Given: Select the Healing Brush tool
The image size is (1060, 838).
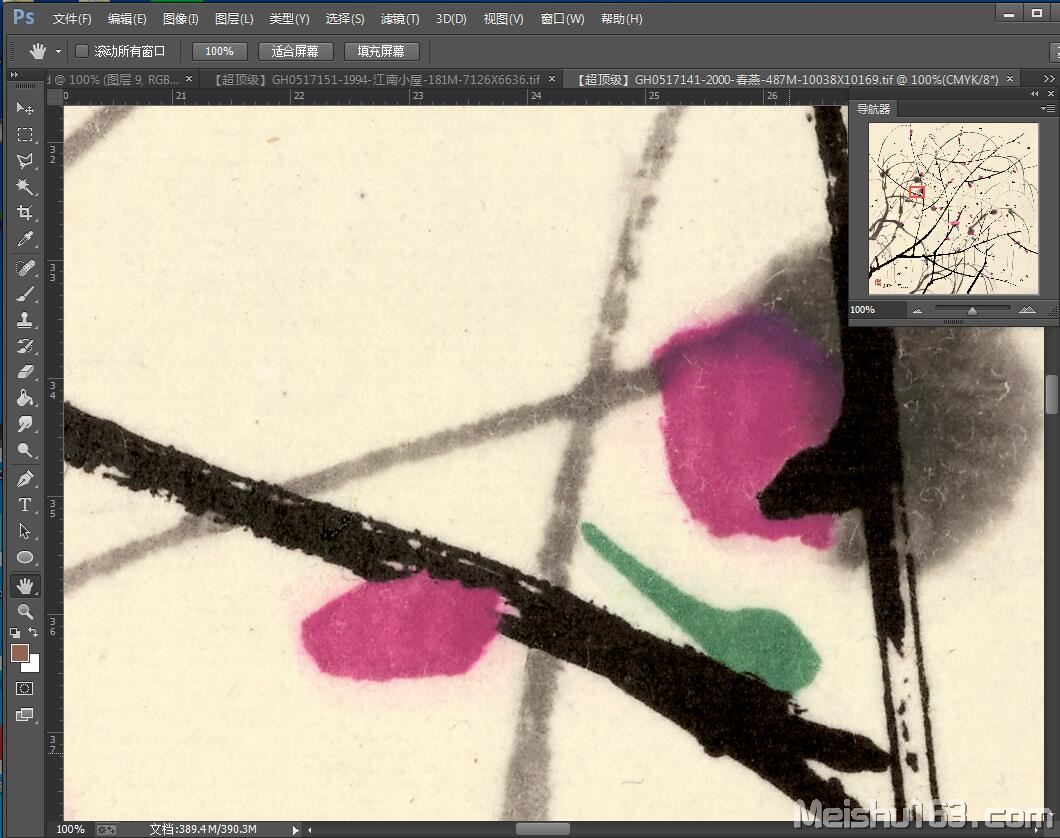Looking at the screenshot, I should pos(25,268).
